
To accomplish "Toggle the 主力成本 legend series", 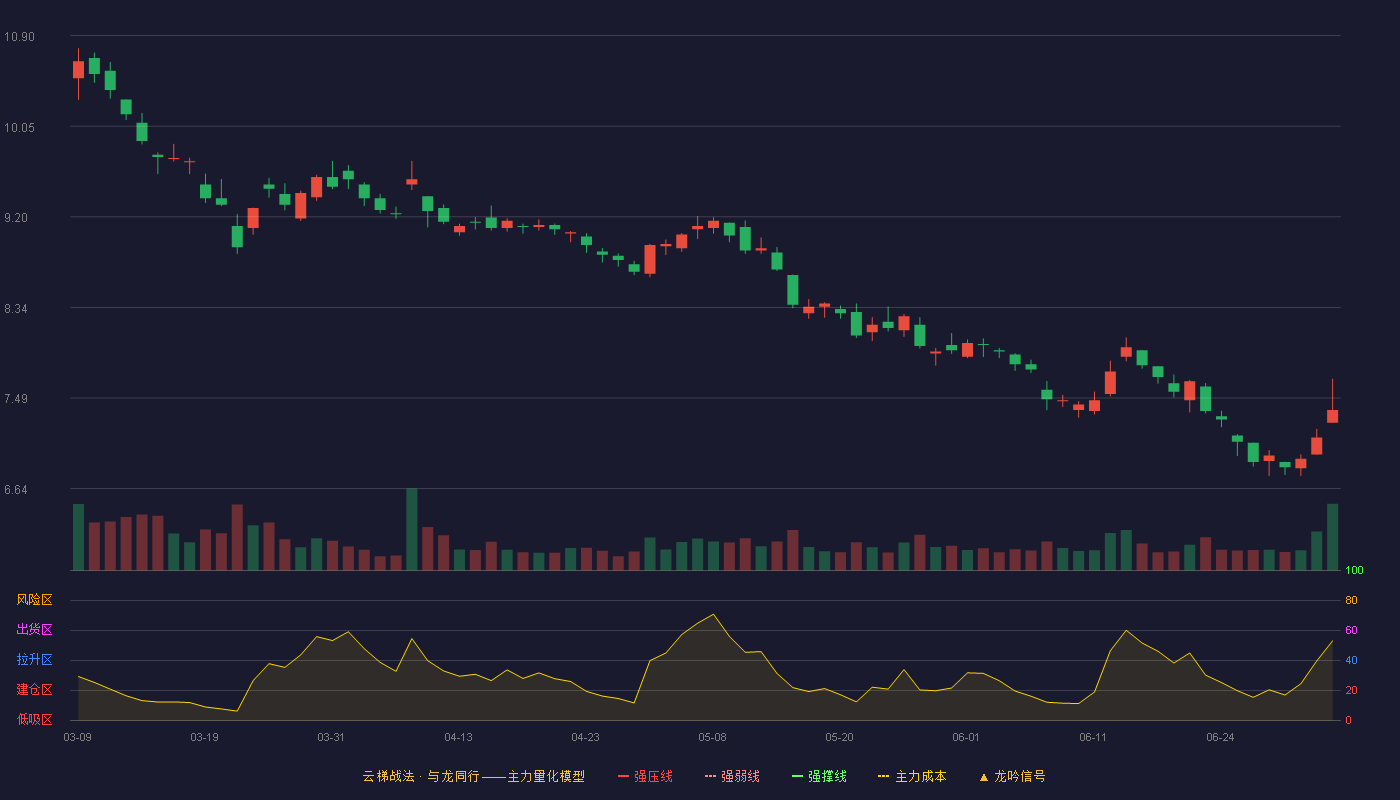I will (x=912, y=776).
